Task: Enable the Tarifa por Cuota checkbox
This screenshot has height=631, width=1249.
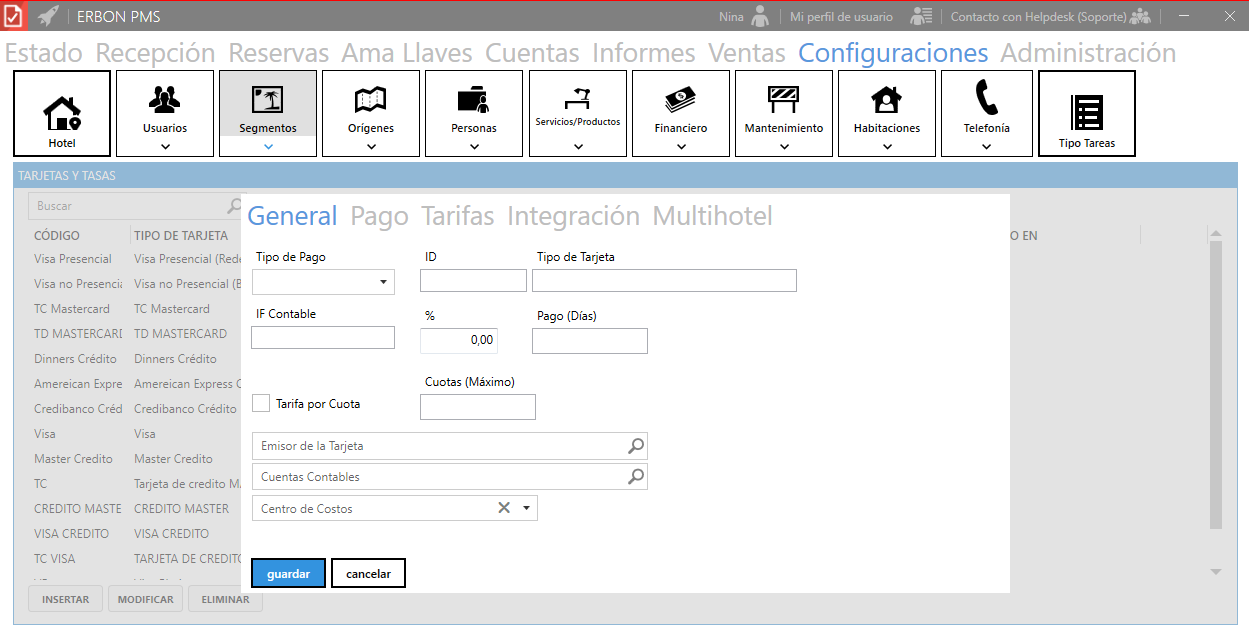Action: pyautogui.click(x=261, y=403)
